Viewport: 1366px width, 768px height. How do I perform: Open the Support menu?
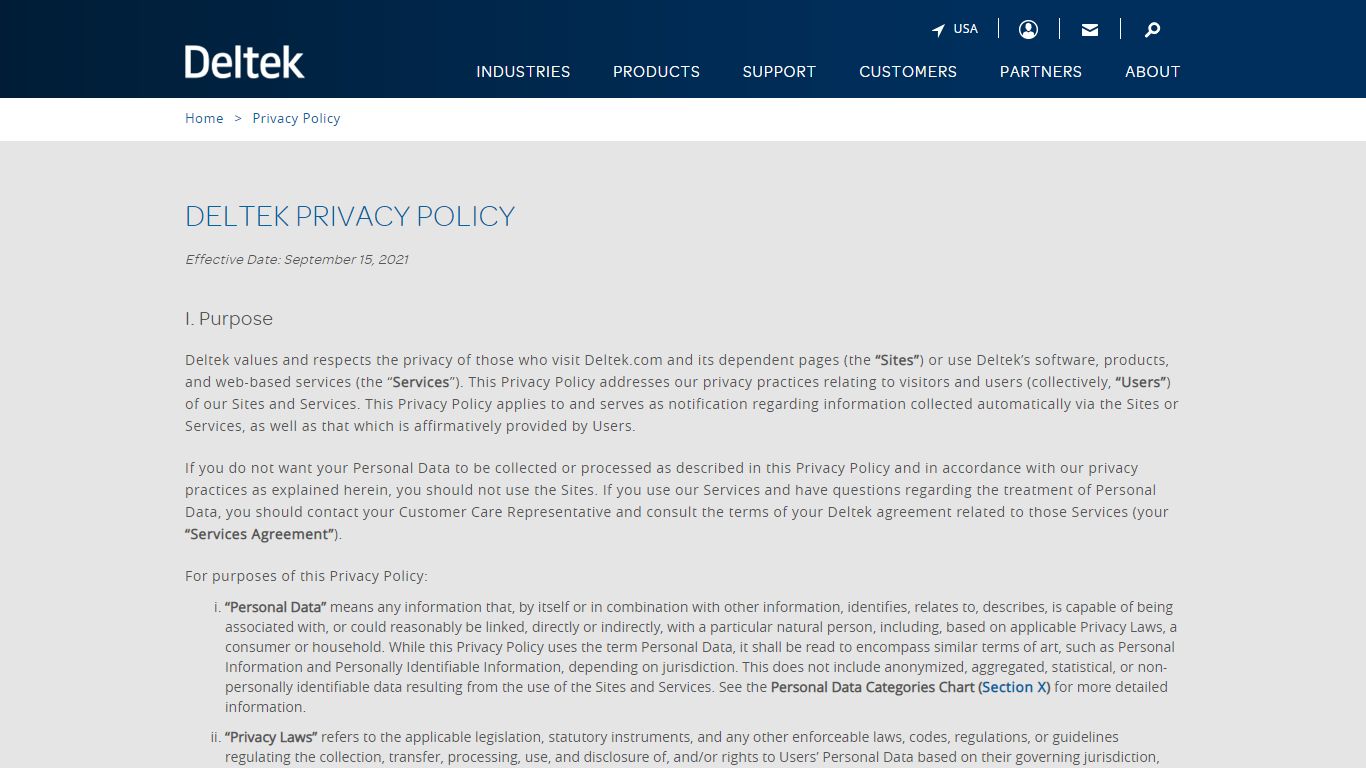point(779,72)
